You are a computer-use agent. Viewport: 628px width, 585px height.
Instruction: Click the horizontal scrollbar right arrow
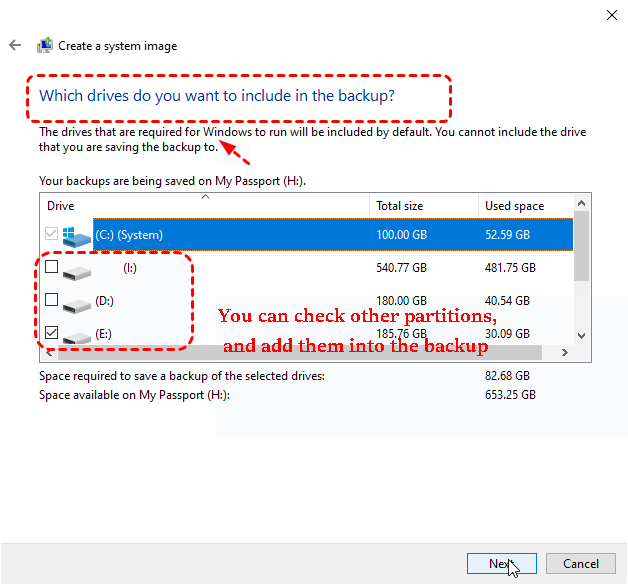click(x=565, y=353)
